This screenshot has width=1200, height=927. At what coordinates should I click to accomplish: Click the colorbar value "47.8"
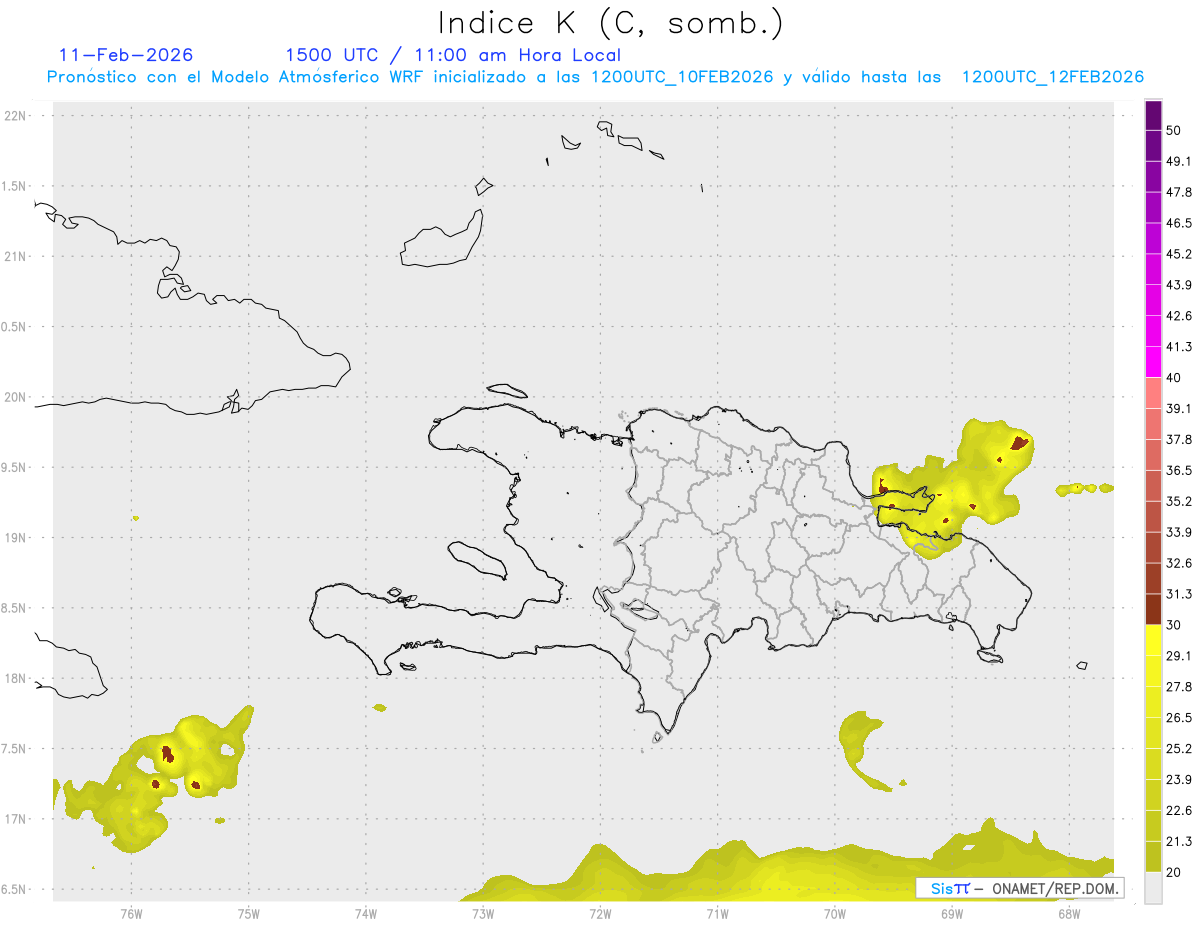(x=1179, y=192)
